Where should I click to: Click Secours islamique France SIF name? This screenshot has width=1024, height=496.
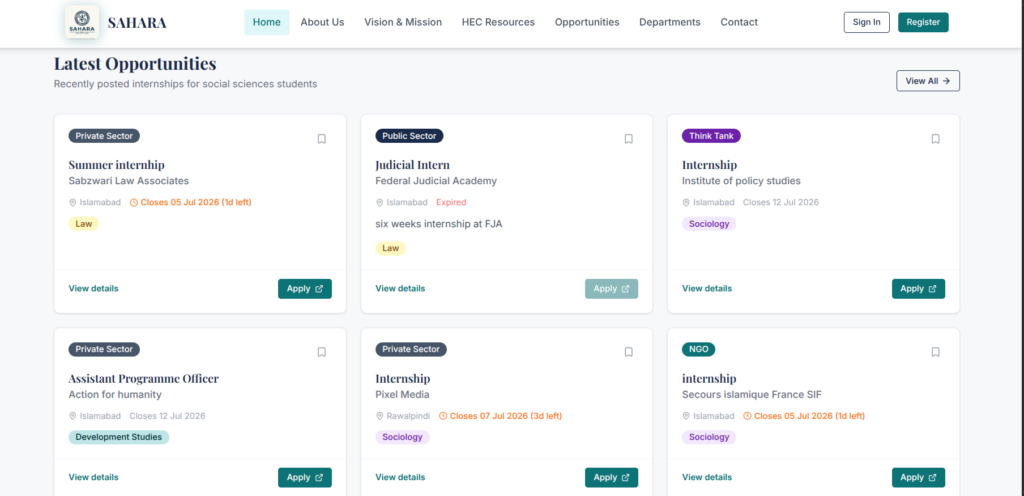point(752,394)
